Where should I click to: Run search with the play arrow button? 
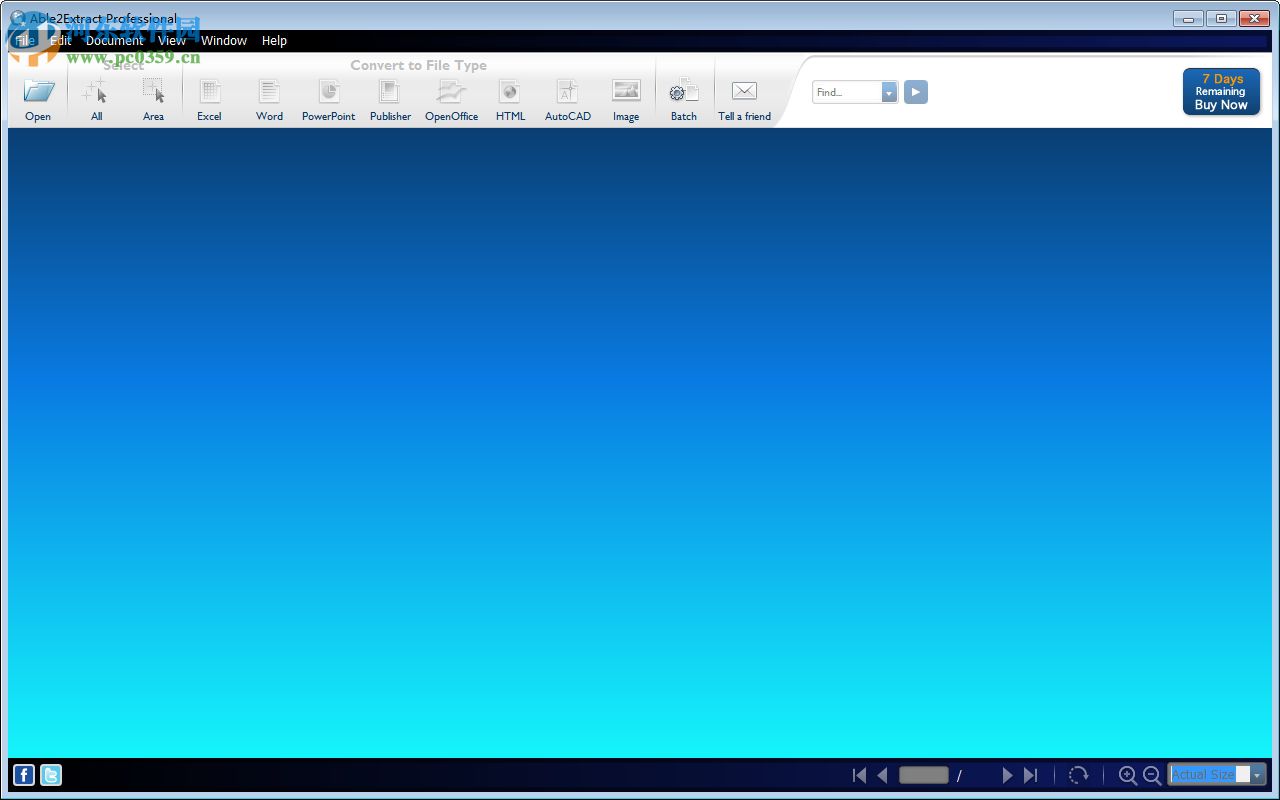(x=916, y=92)
